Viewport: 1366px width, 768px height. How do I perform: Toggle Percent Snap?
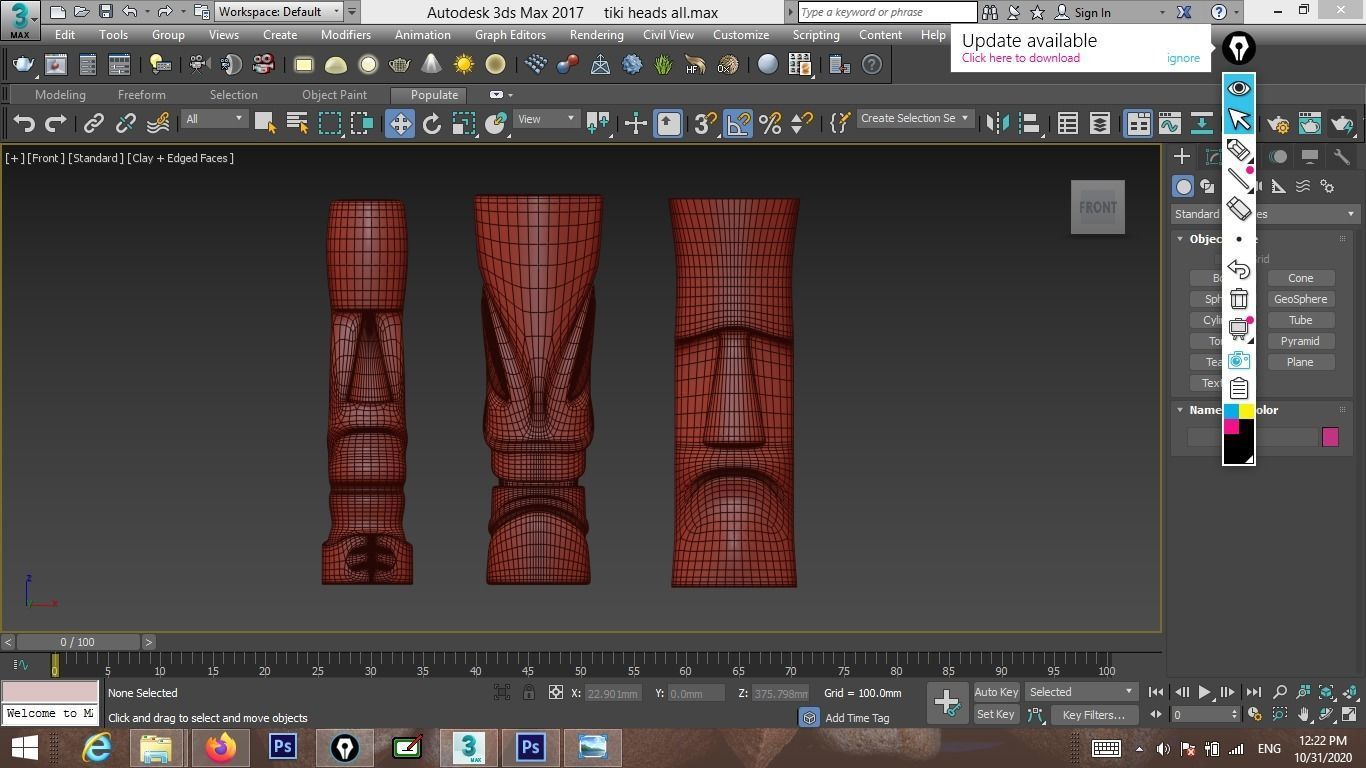770,123
